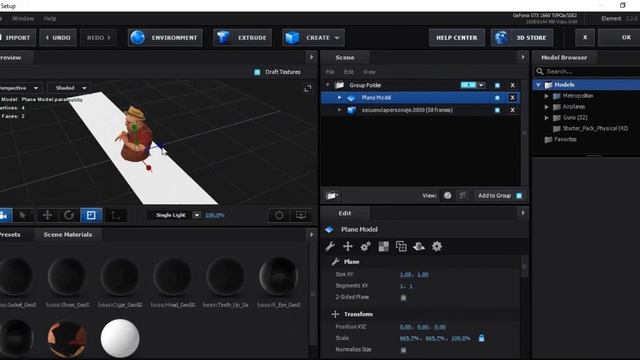This screenshot has height=360, width=640.
Task: Expand the secuenciapersonaje.0000 row
Action: (x=339, y=110)
